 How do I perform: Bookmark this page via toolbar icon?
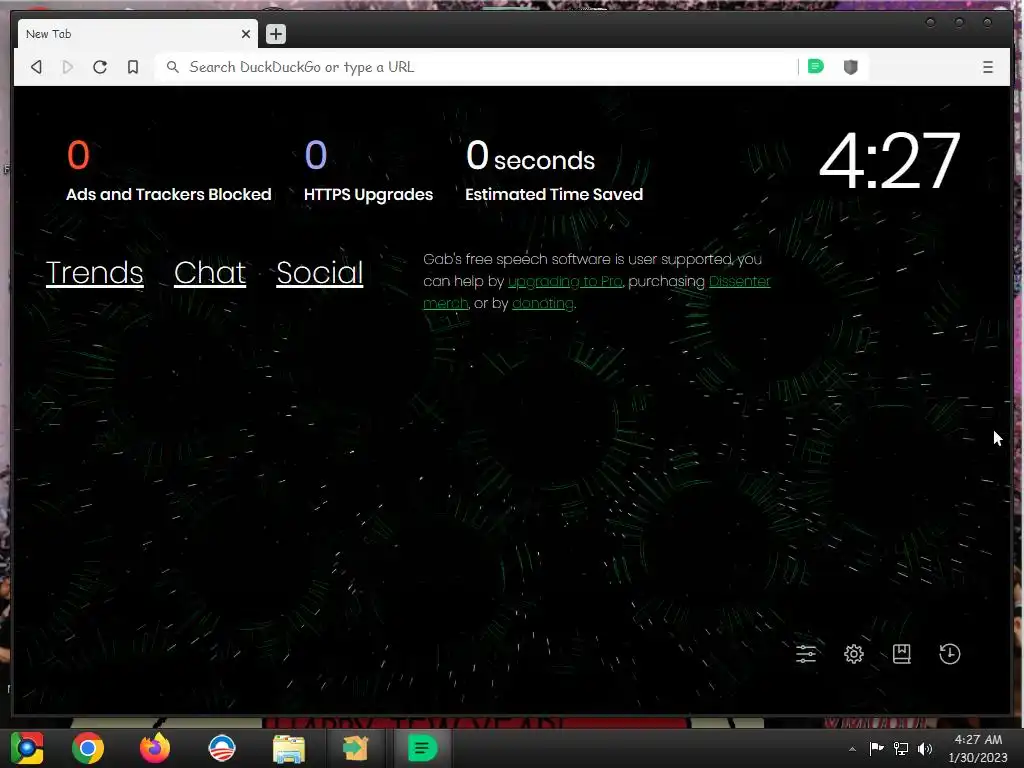point(133,67)
